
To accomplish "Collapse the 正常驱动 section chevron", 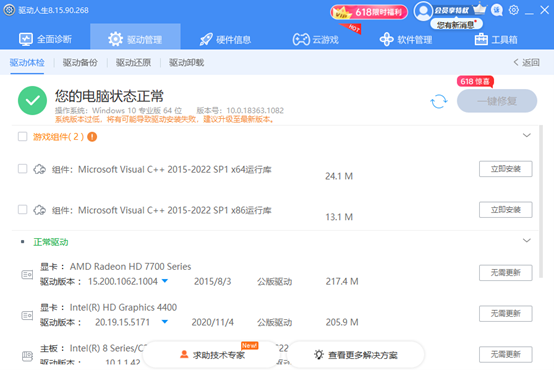I will coord(526,240).
